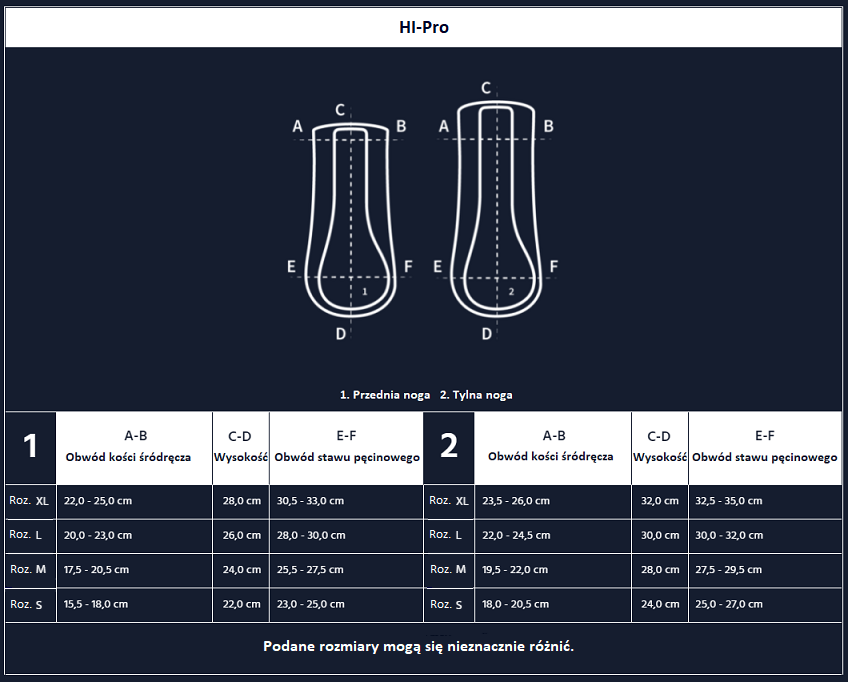This screenshot has height=682, width=848.
Task: Select the 30,5 - 33,0 cm cell
Action: (x=310, y=501)
